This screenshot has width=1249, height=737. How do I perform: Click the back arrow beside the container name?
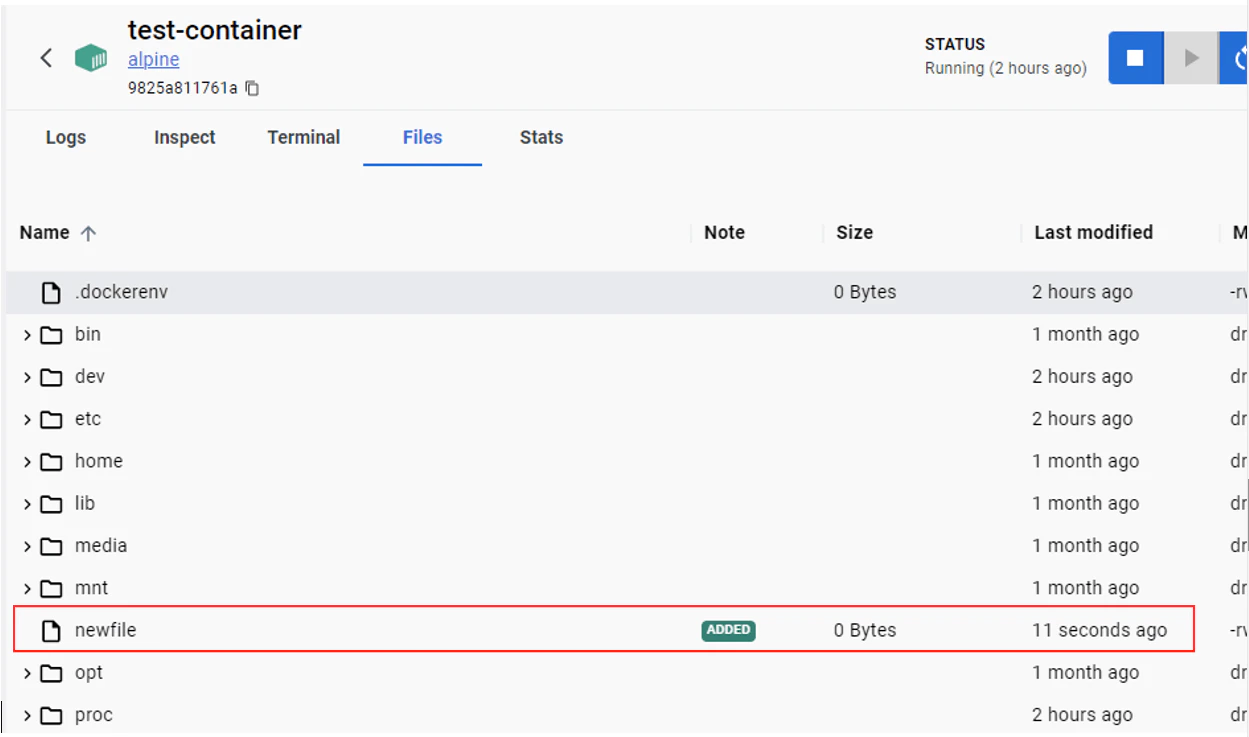(x=46, y=57)
